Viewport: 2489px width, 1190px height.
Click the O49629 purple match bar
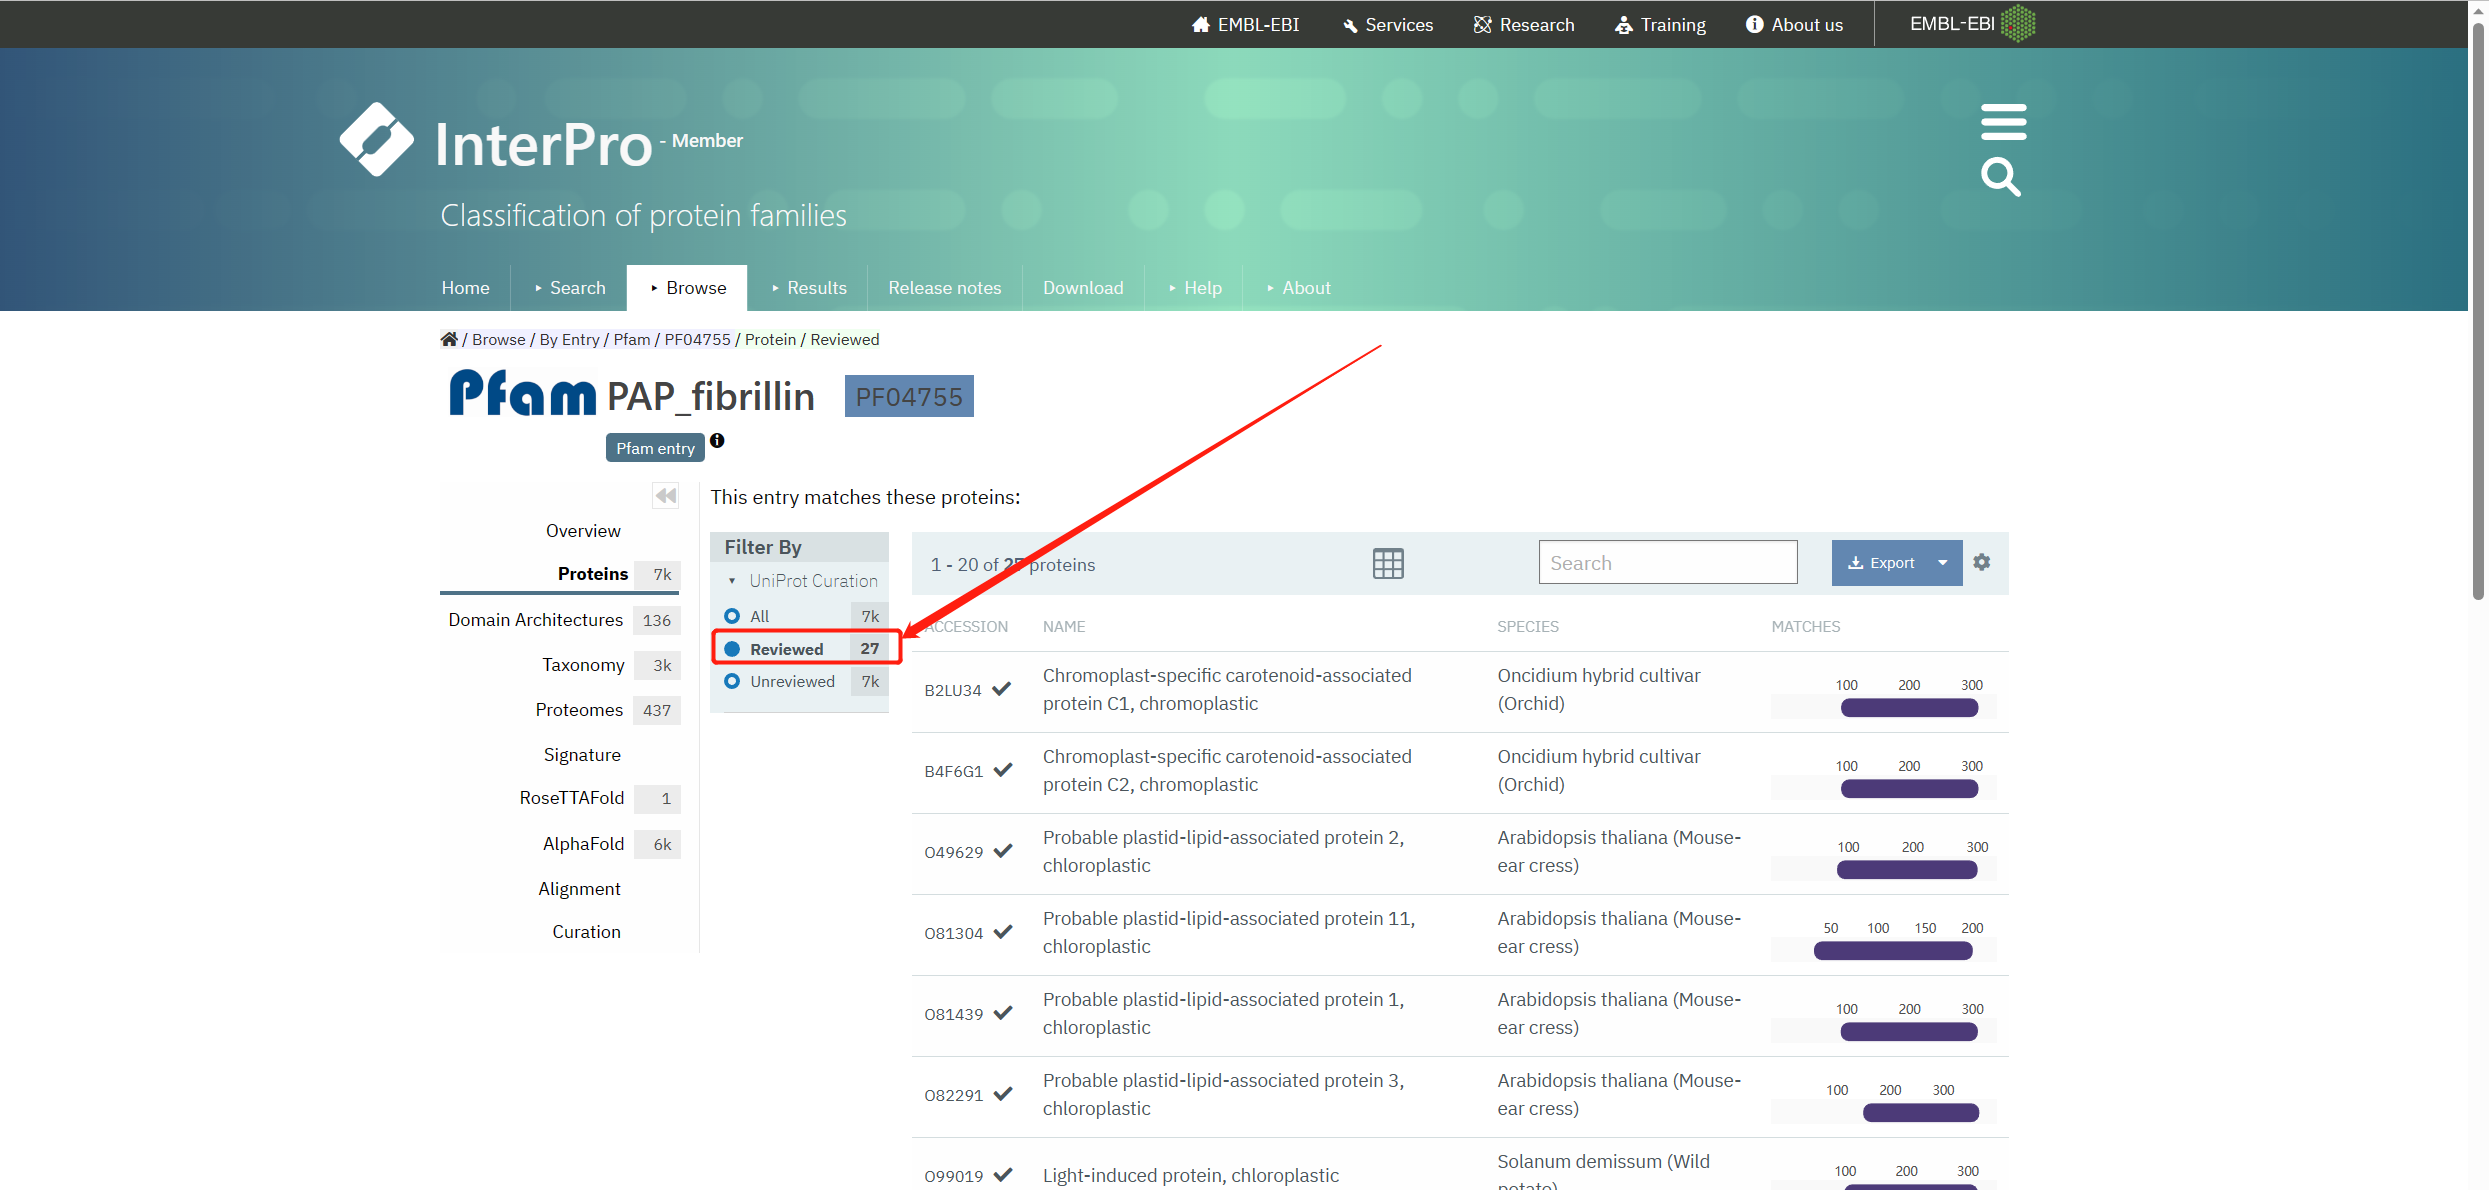(1906, 870)
